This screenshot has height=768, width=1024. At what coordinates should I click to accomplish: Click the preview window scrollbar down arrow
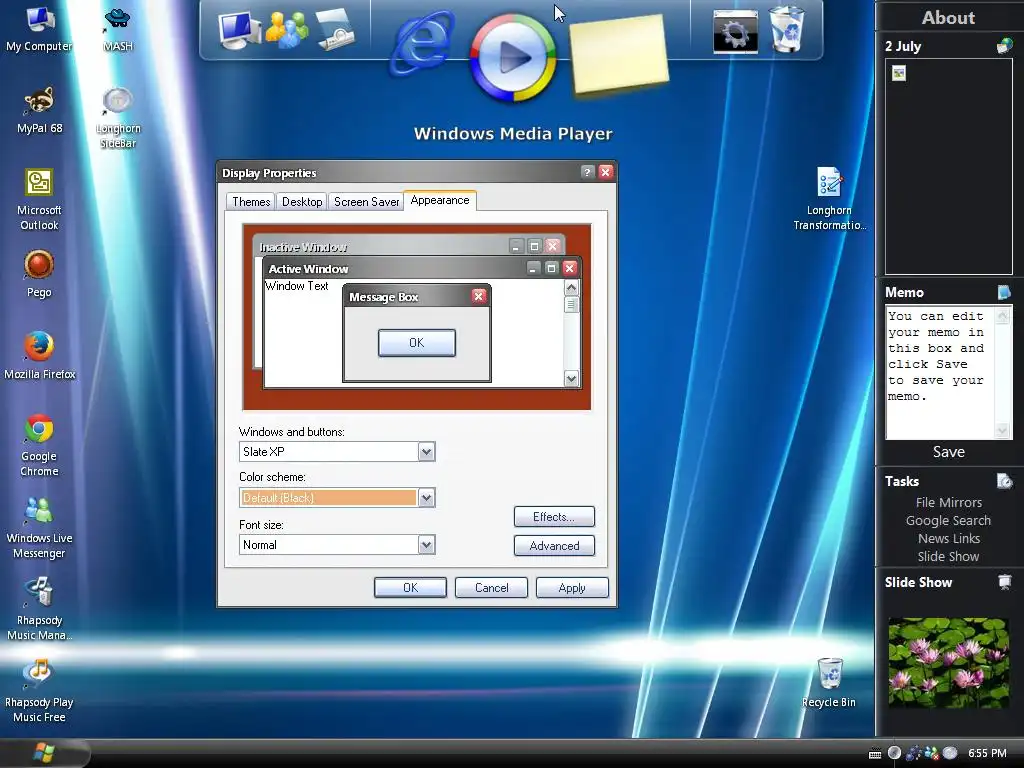coord(571,379)
